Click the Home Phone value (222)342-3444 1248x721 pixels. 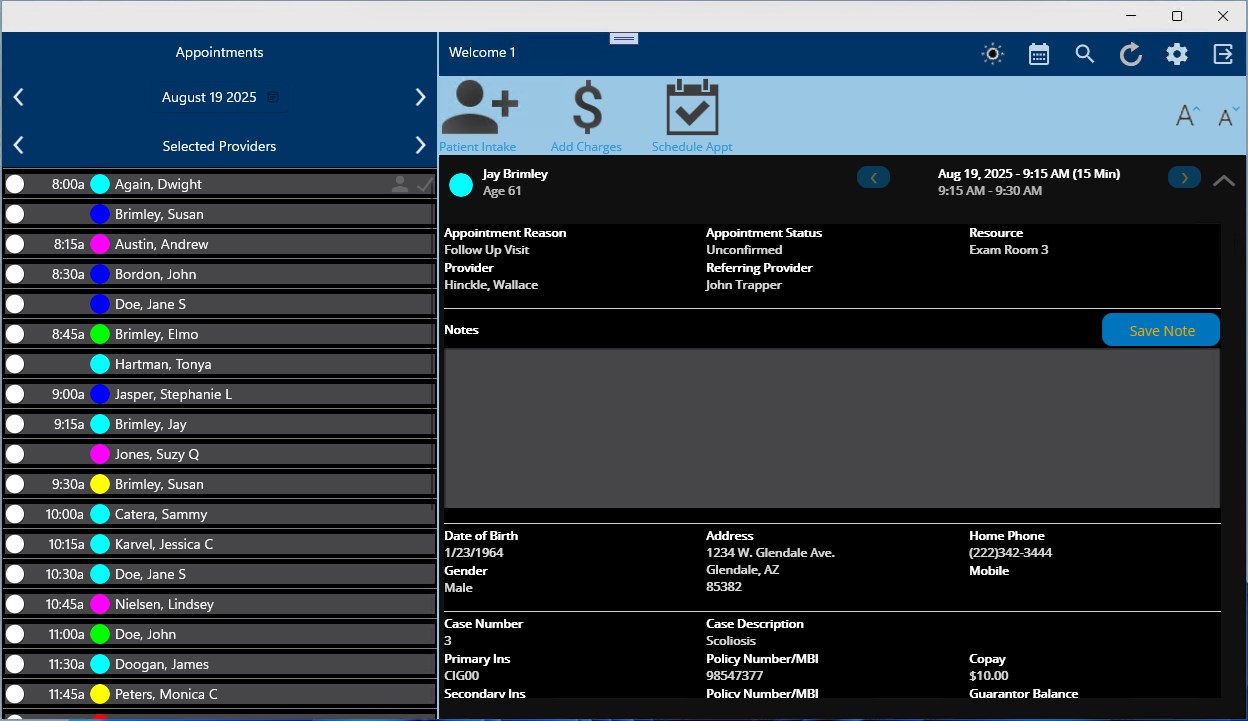(x=1010, y=553)
